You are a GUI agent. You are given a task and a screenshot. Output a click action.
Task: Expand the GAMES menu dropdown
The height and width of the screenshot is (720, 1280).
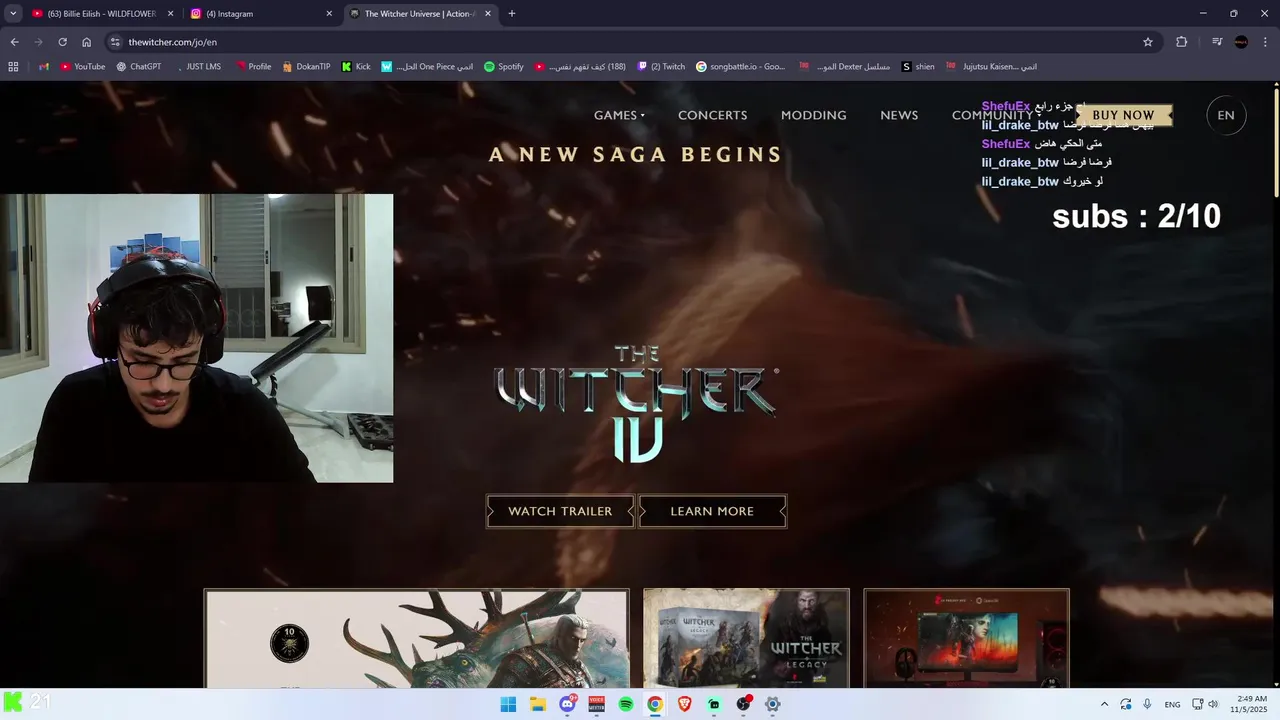(619, 115)
